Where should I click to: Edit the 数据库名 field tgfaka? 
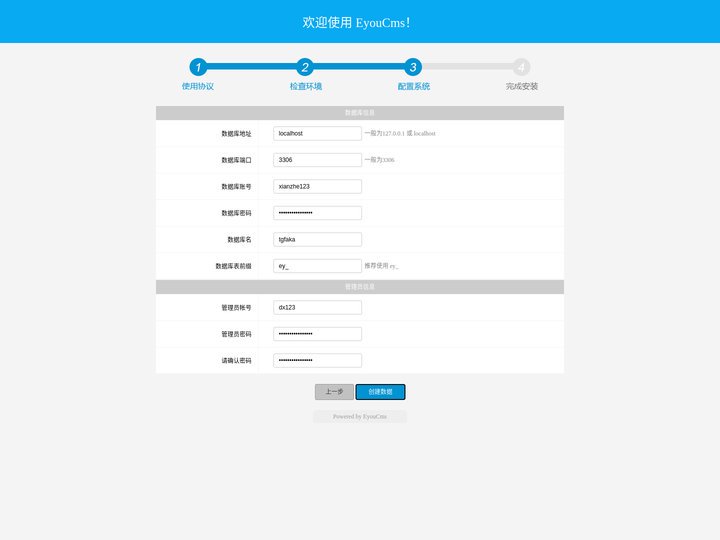coord(317,239)
